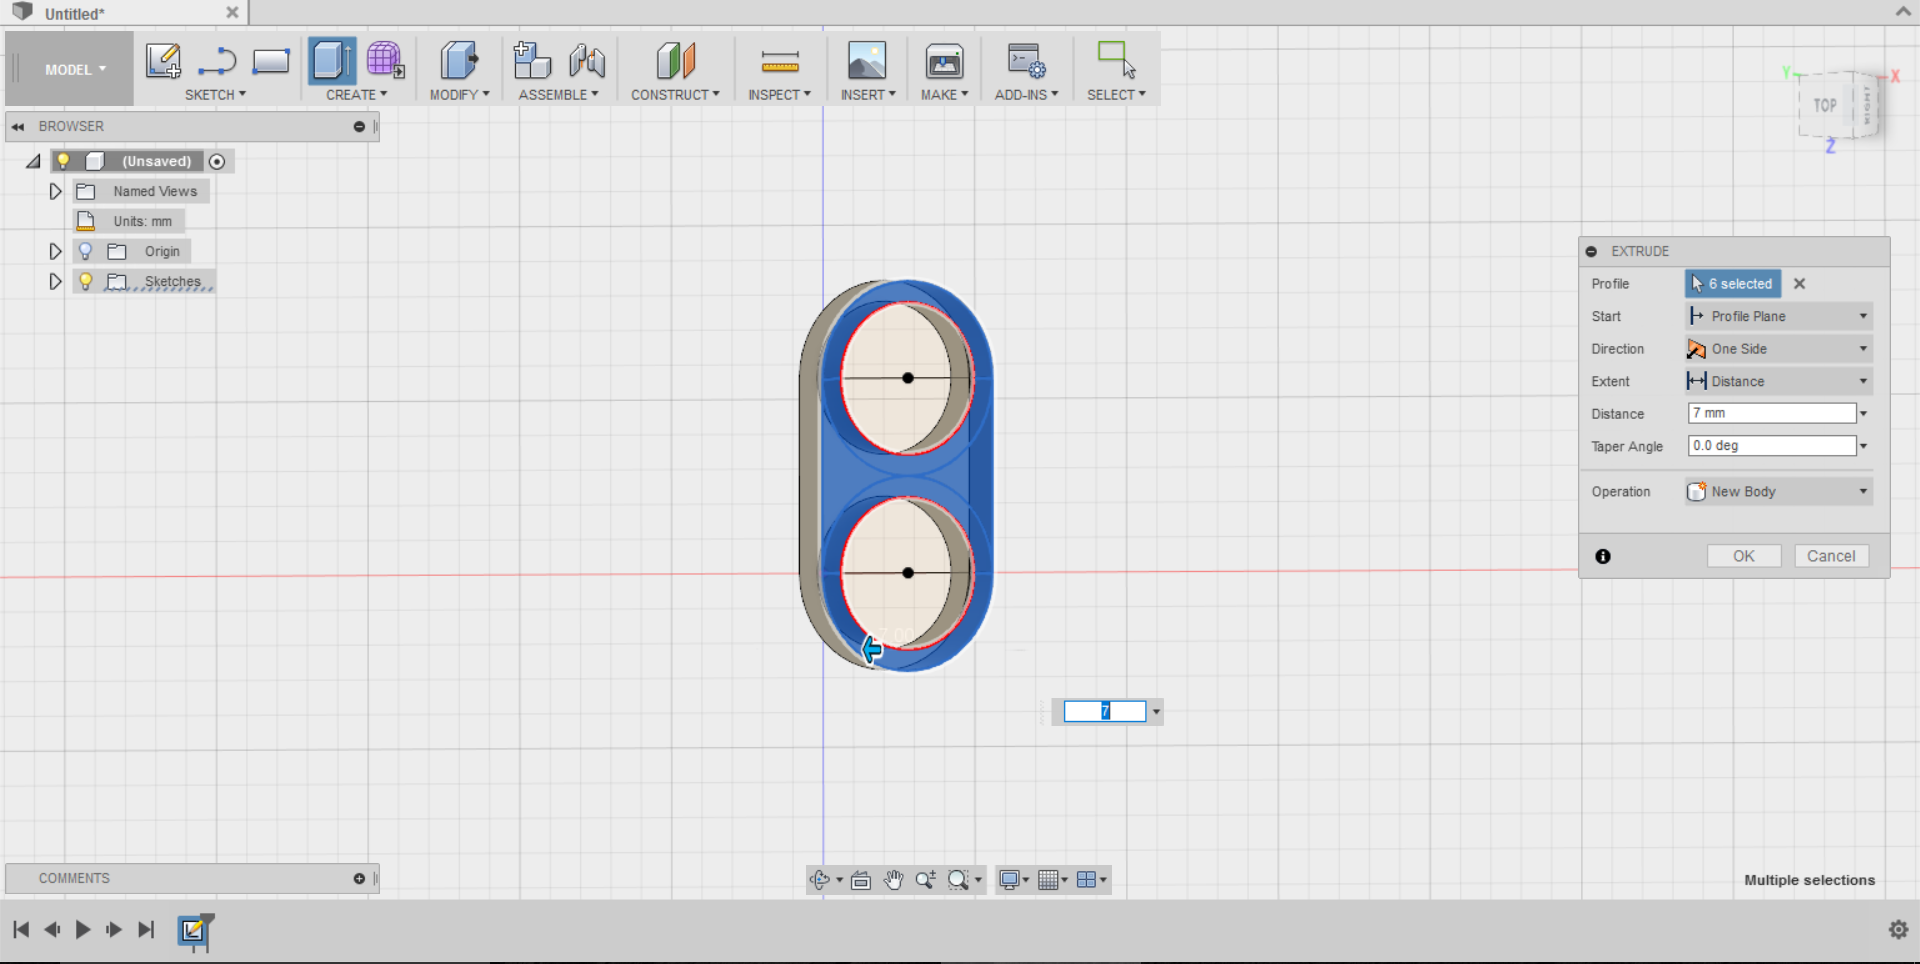Activate the Unsaved component radio button

point(217,161)
